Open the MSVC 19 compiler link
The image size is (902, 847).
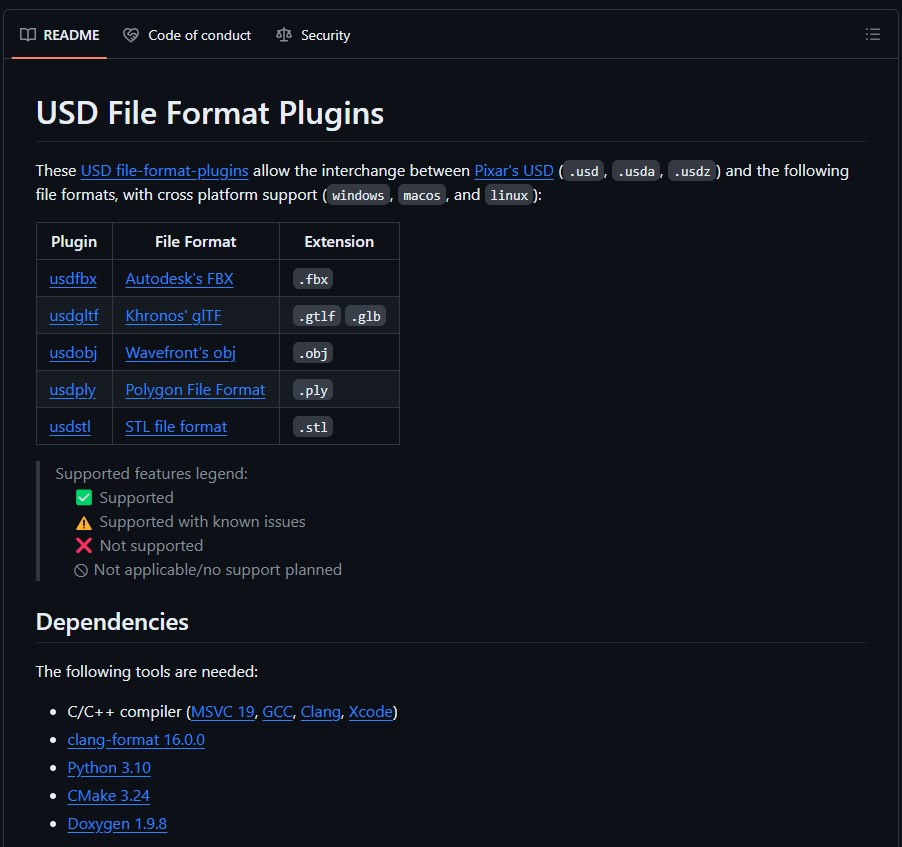pos(223,712)
